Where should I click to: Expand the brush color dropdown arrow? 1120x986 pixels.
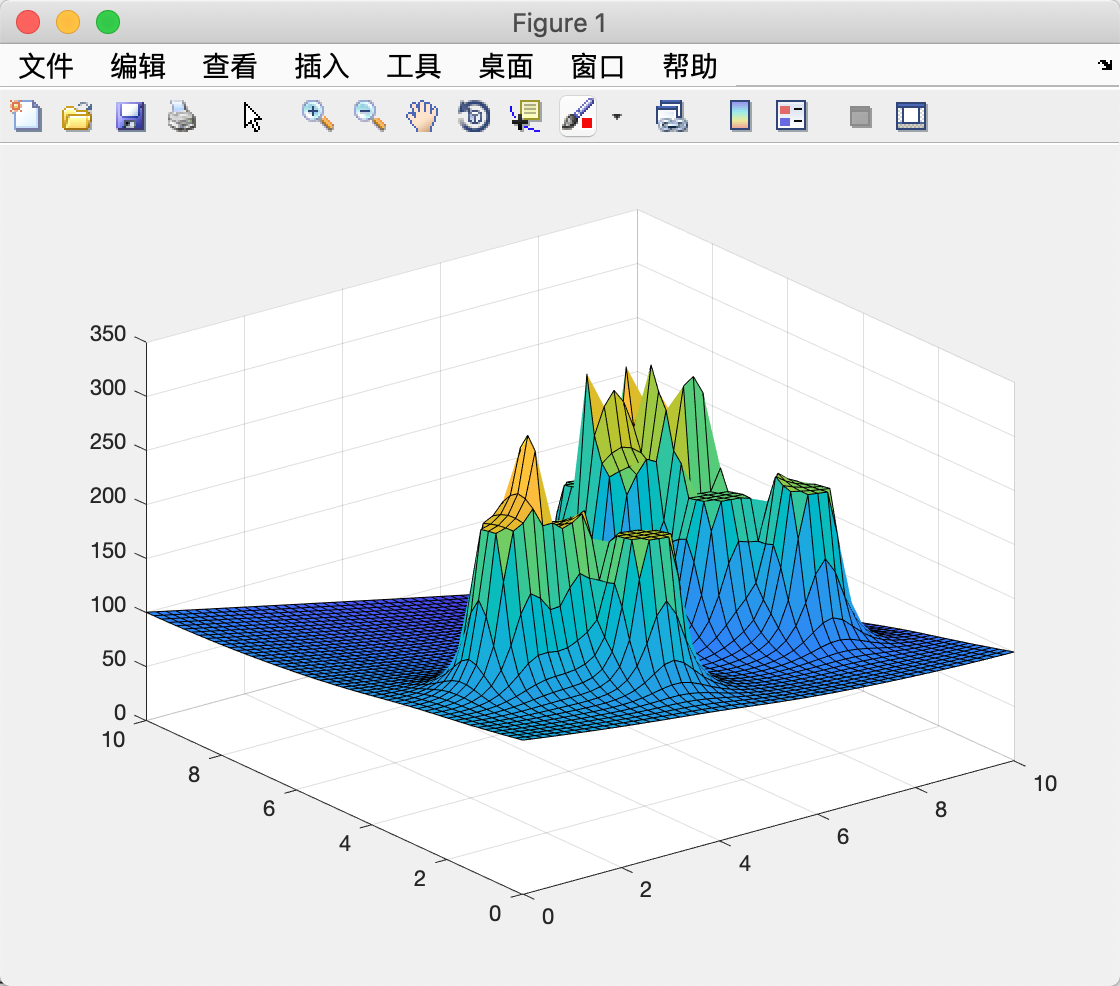coord(617,116)
